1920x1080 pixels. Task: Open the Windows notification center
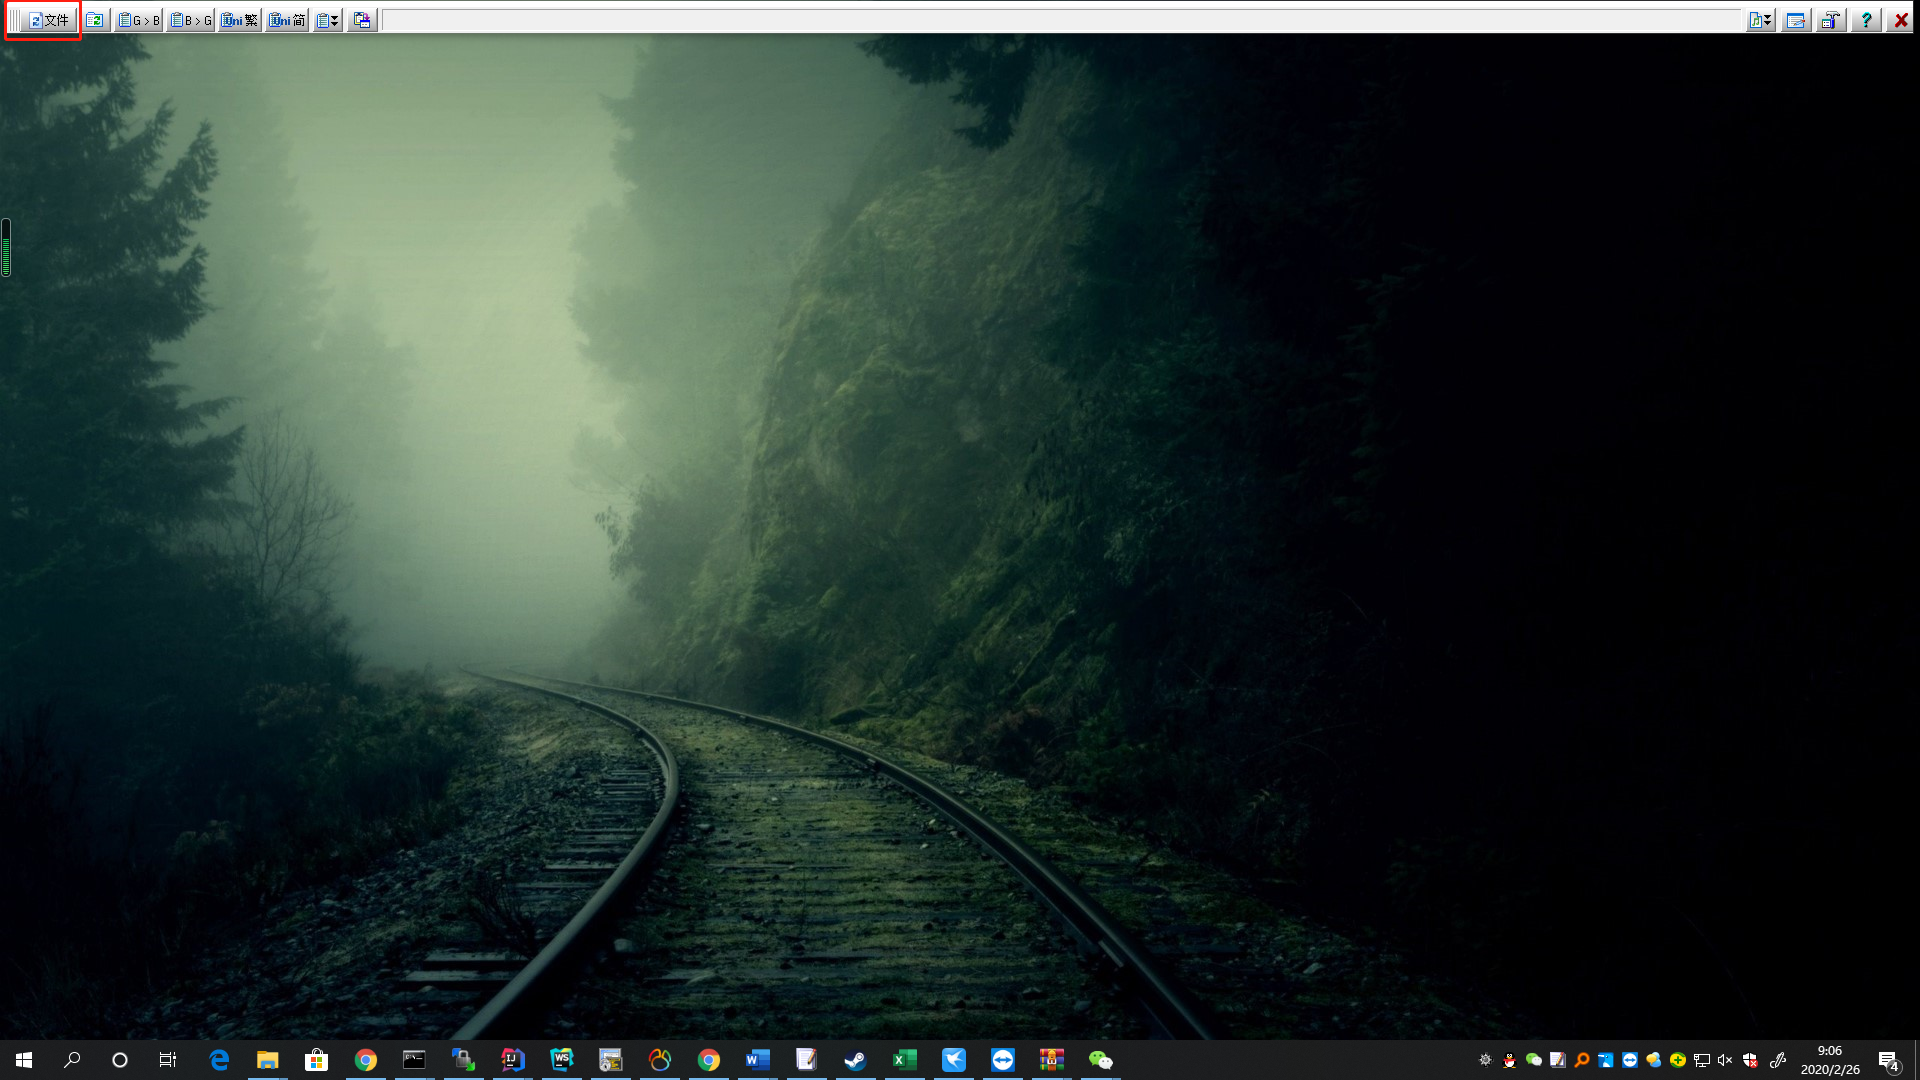tap(1888, 1060)
